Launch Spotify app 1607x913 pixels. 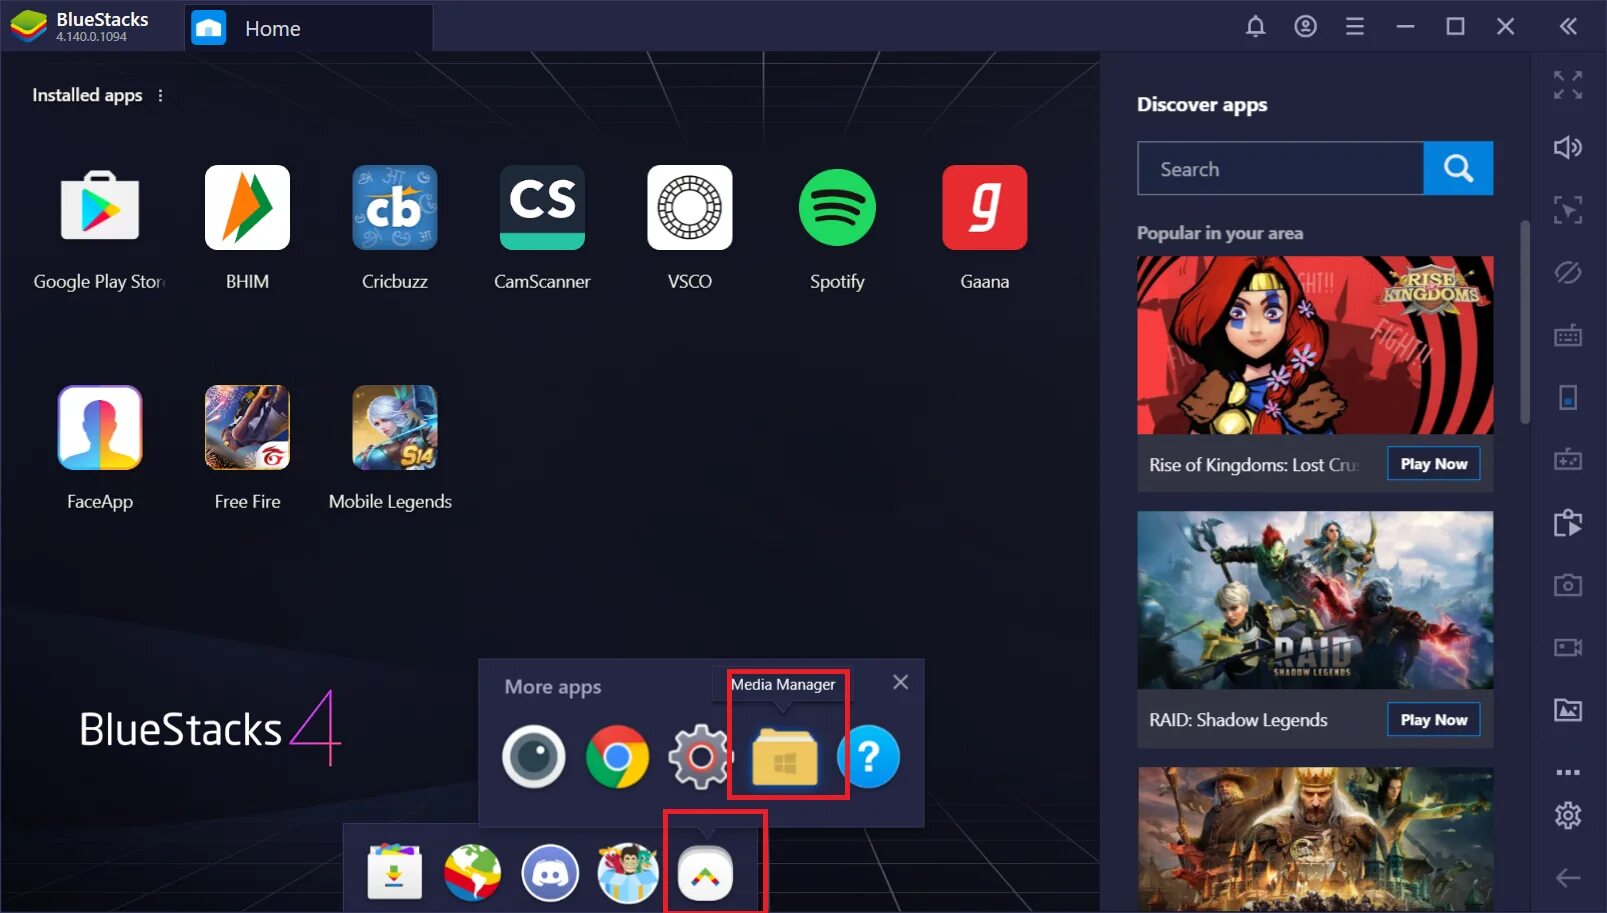pos(837,208)
